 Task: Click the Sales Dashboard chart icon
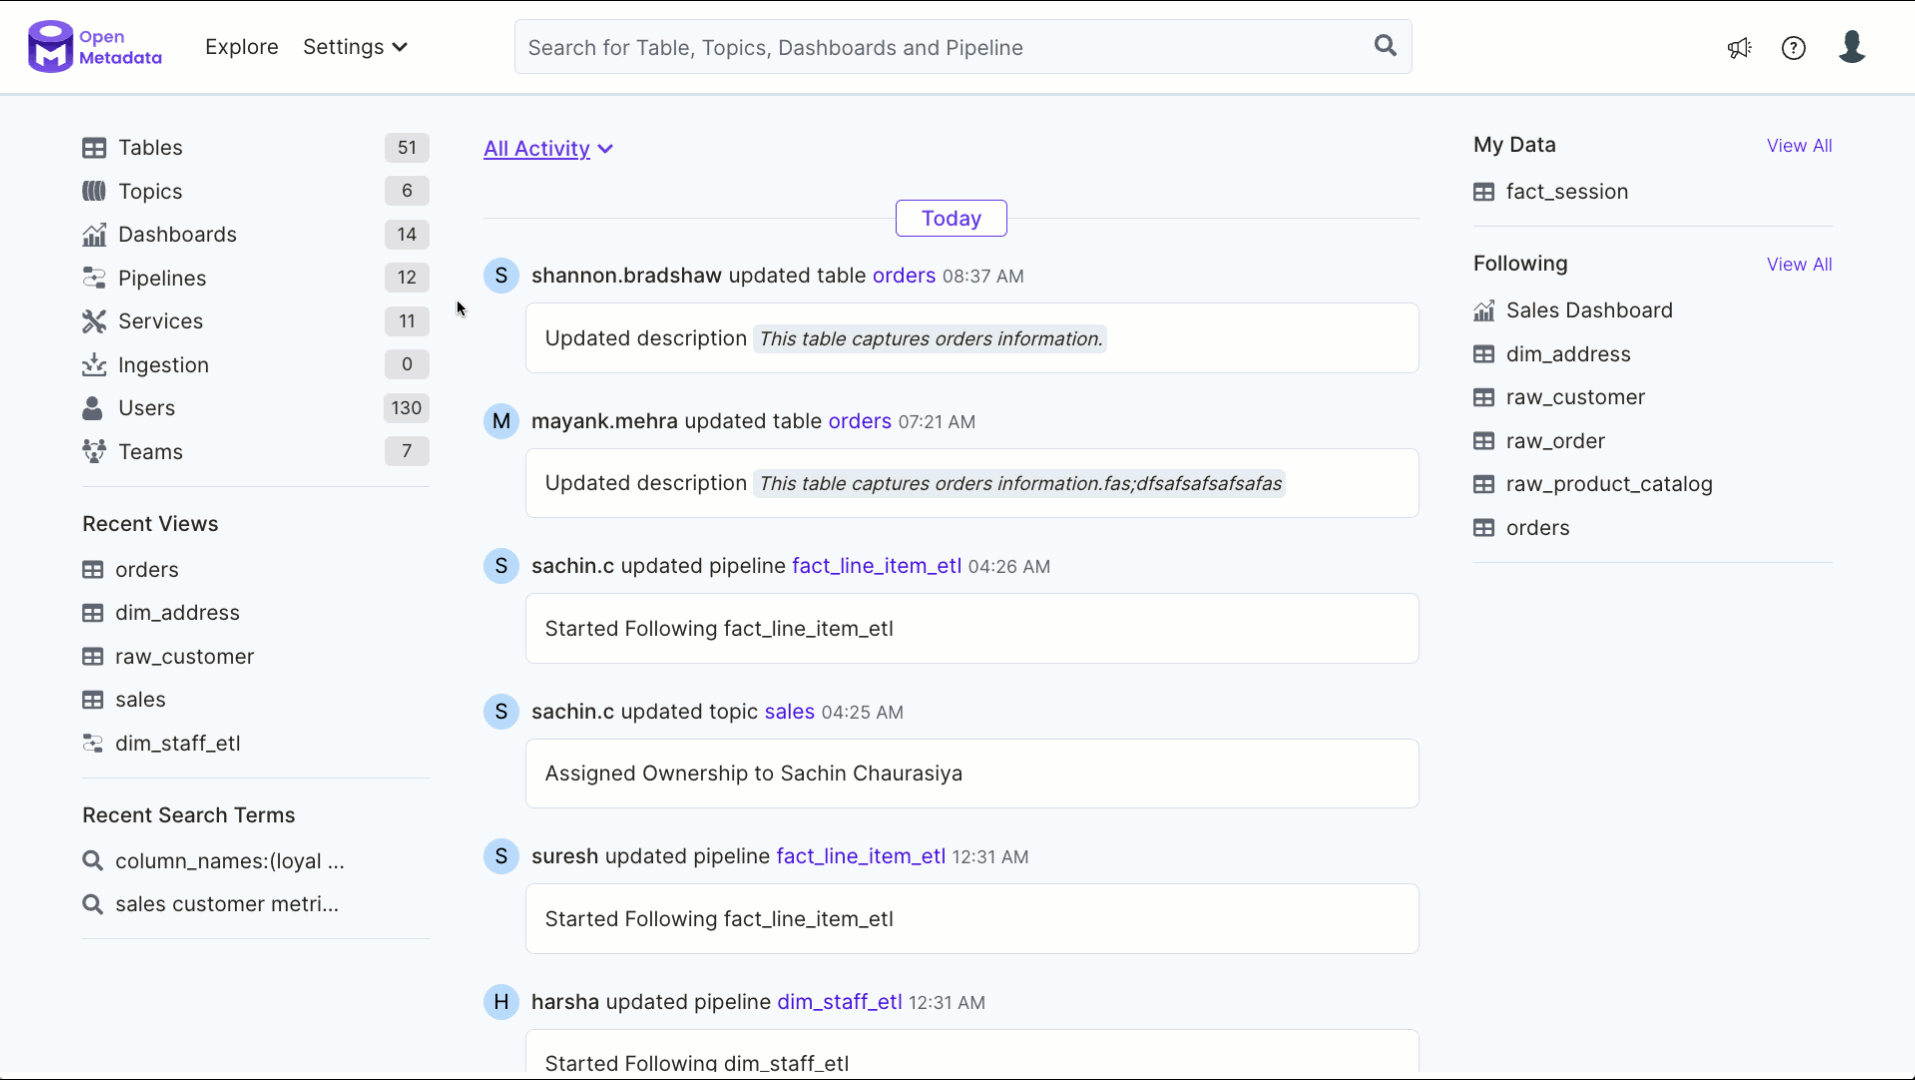[1484, 311]
